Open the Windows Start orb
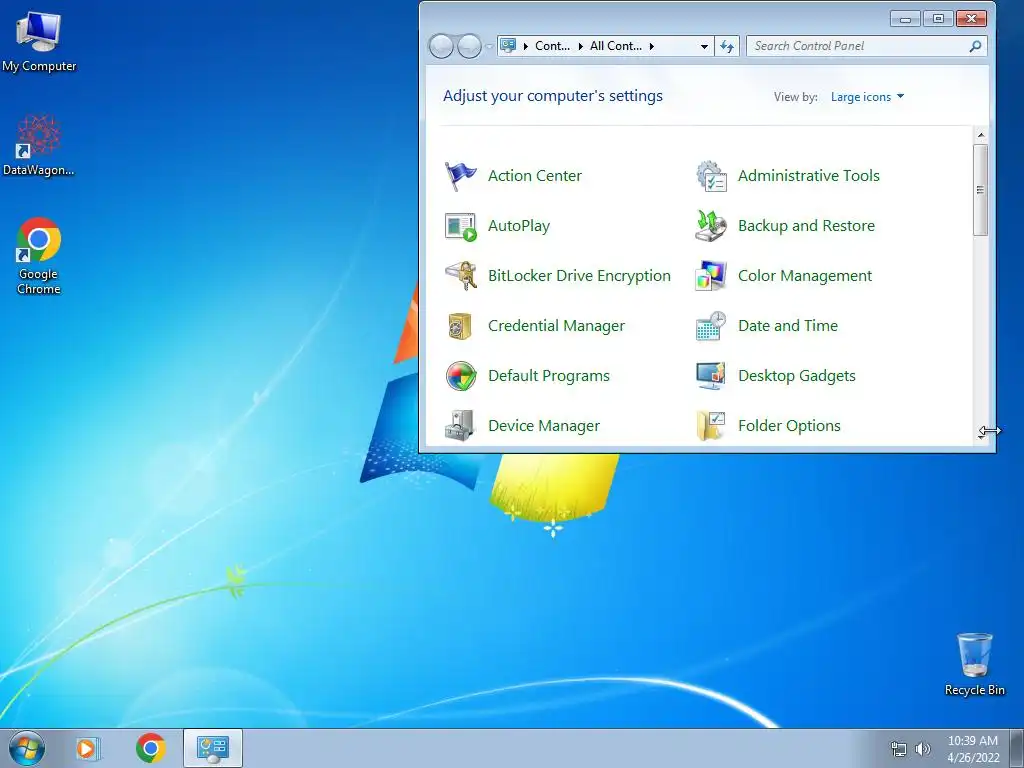 coord(27,748)
